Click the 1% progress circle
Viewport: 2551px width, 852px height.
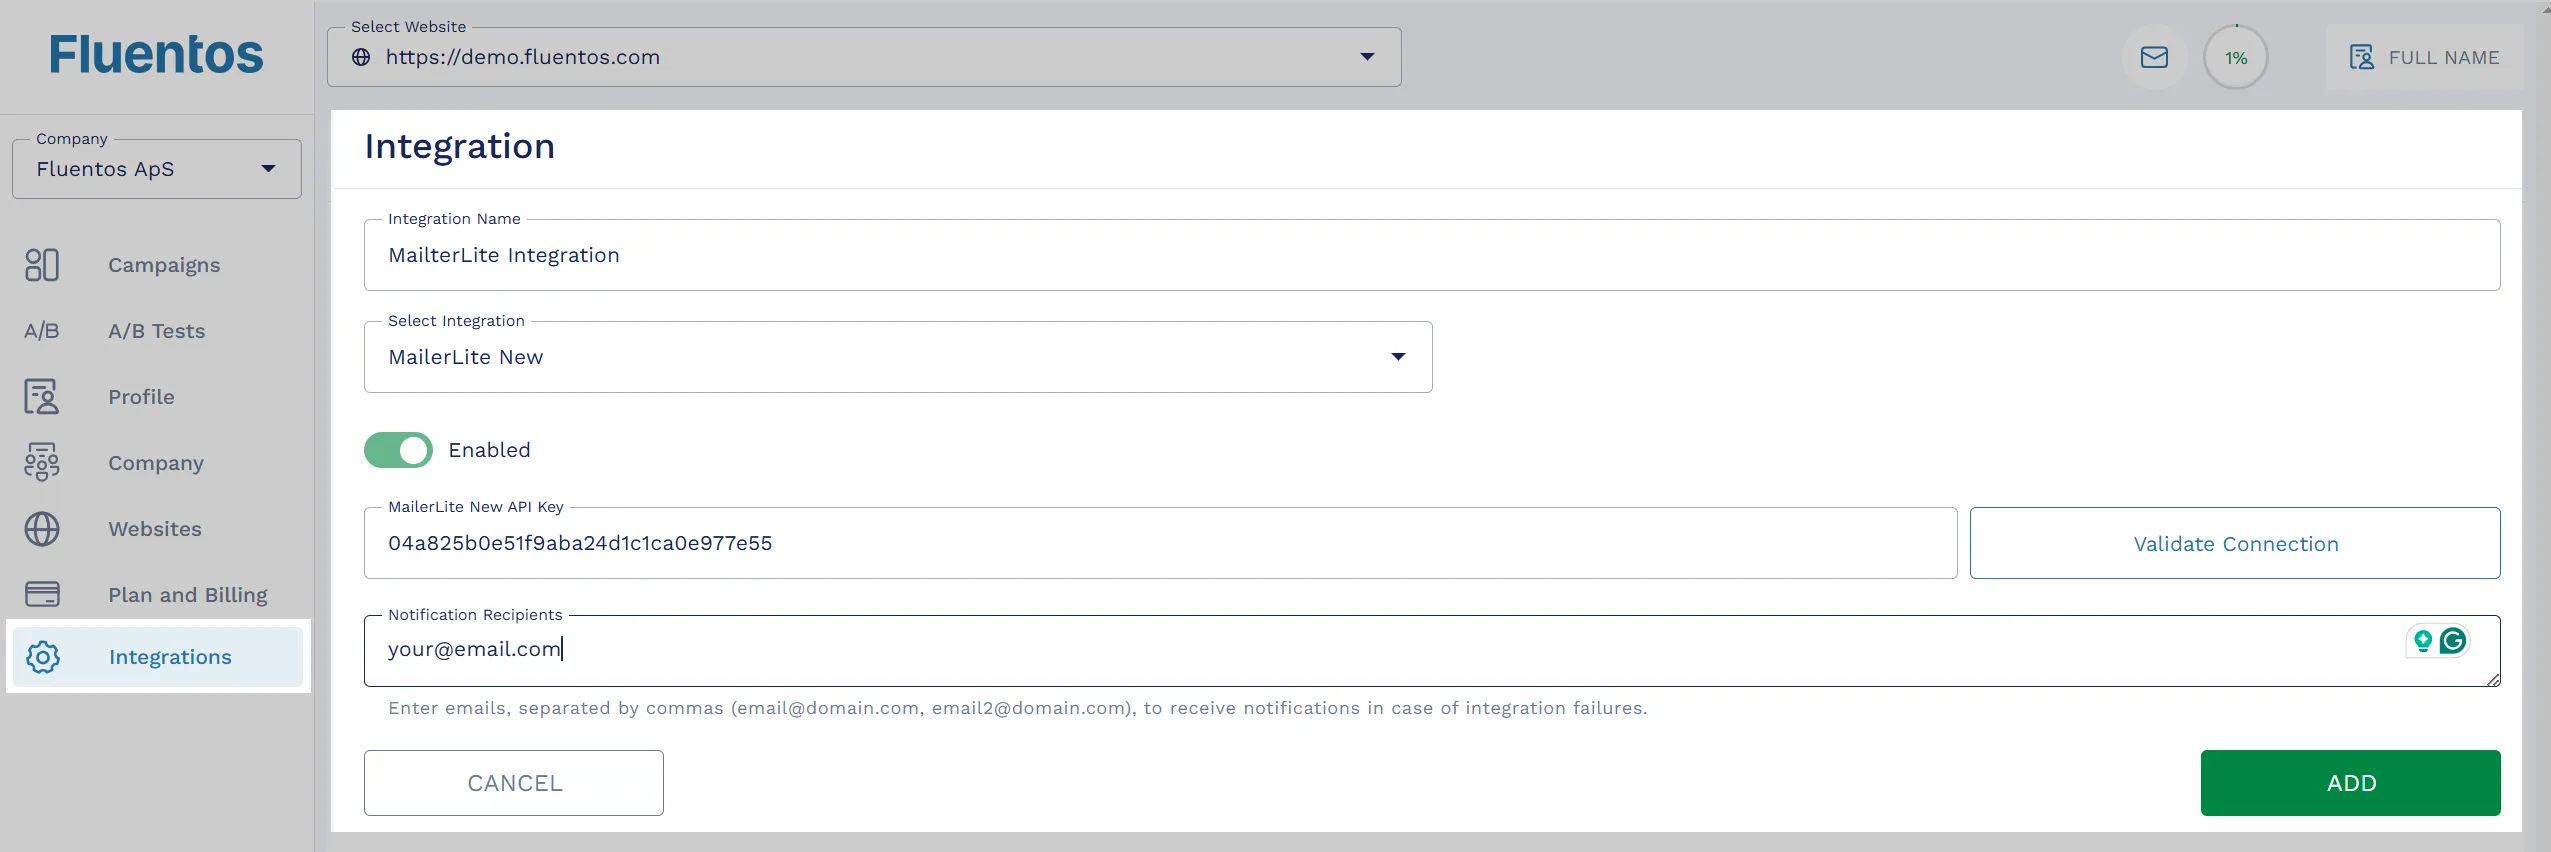[x=2236, y=57]
